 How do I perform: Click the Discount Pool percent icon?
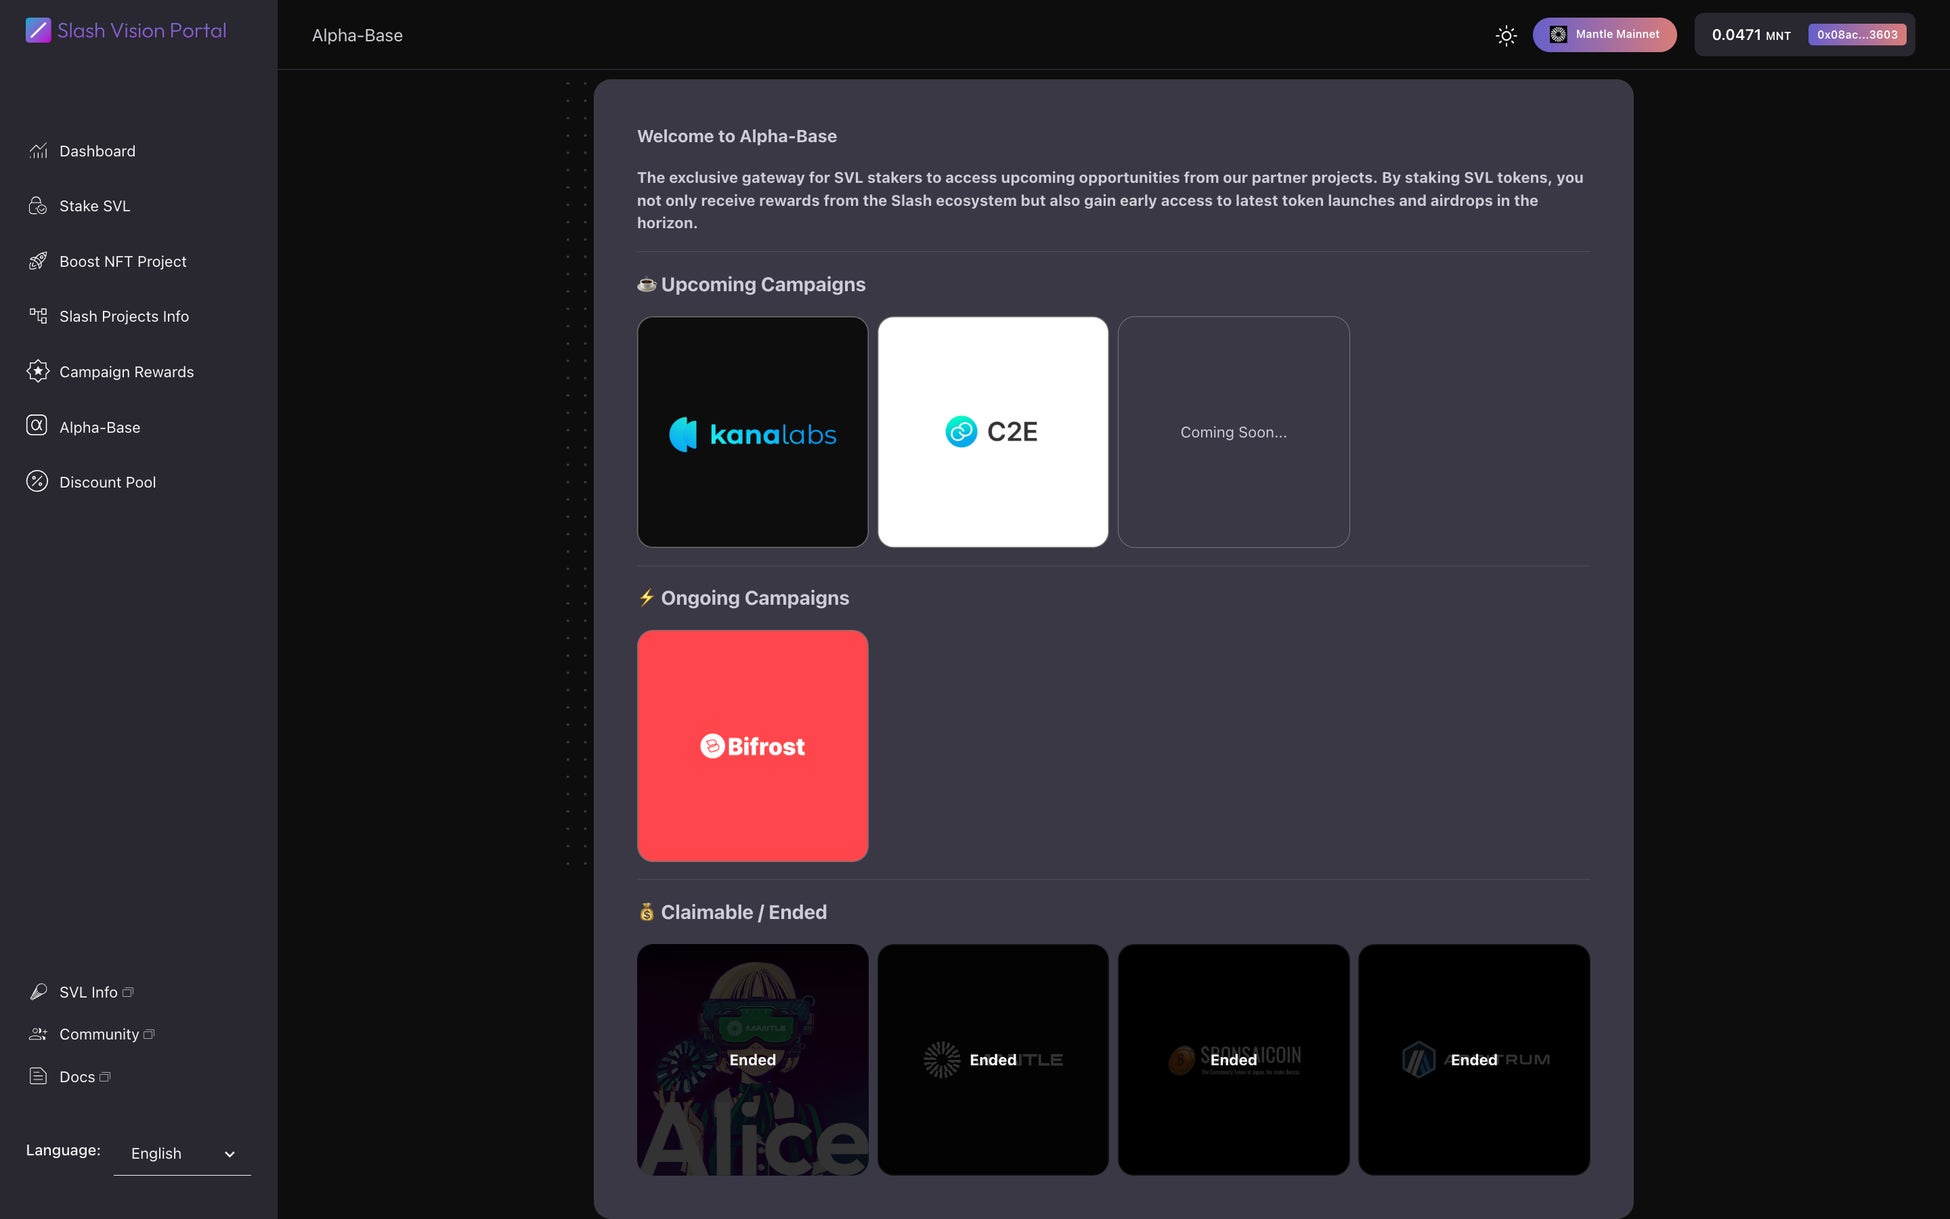click(37, 482)
